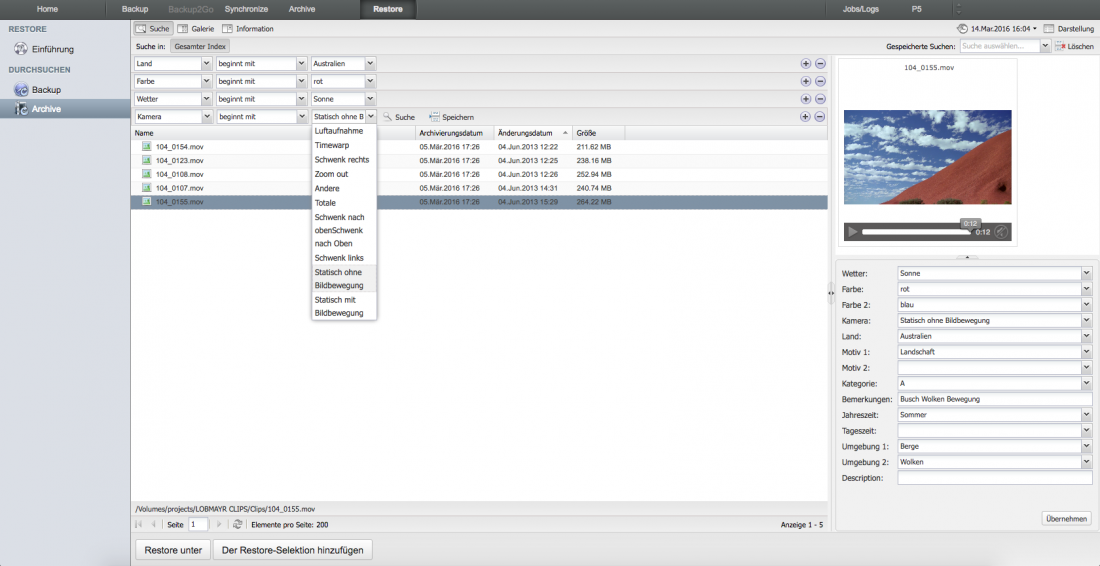
Task: Choose 'Luftaufnahme' from the open Kamera list
Action: pos(338,131)
